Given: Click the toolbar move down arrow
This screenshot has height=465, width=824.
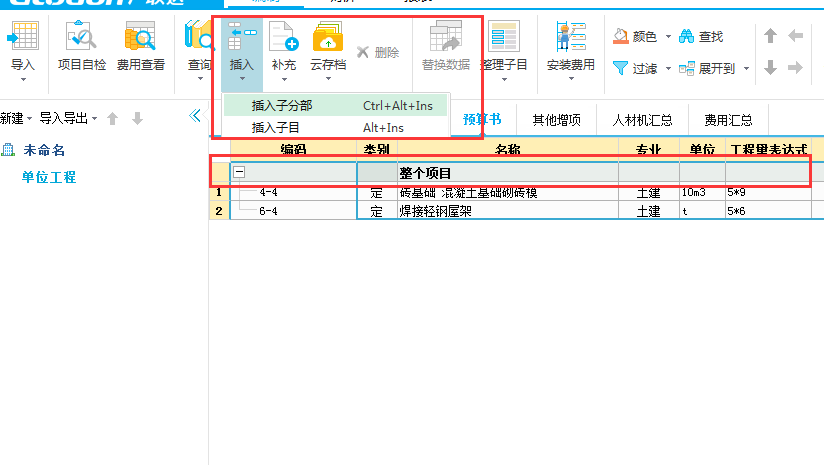Looking at the screenshot, I should 770,68.
